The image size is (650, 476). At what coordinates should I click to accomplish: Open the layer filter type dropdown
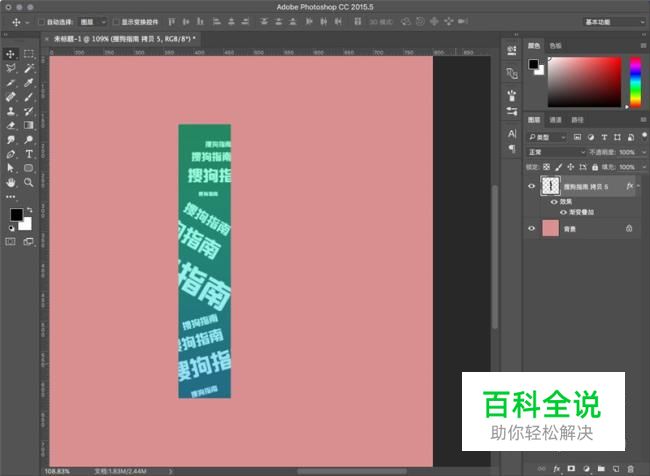pos(547,137)
